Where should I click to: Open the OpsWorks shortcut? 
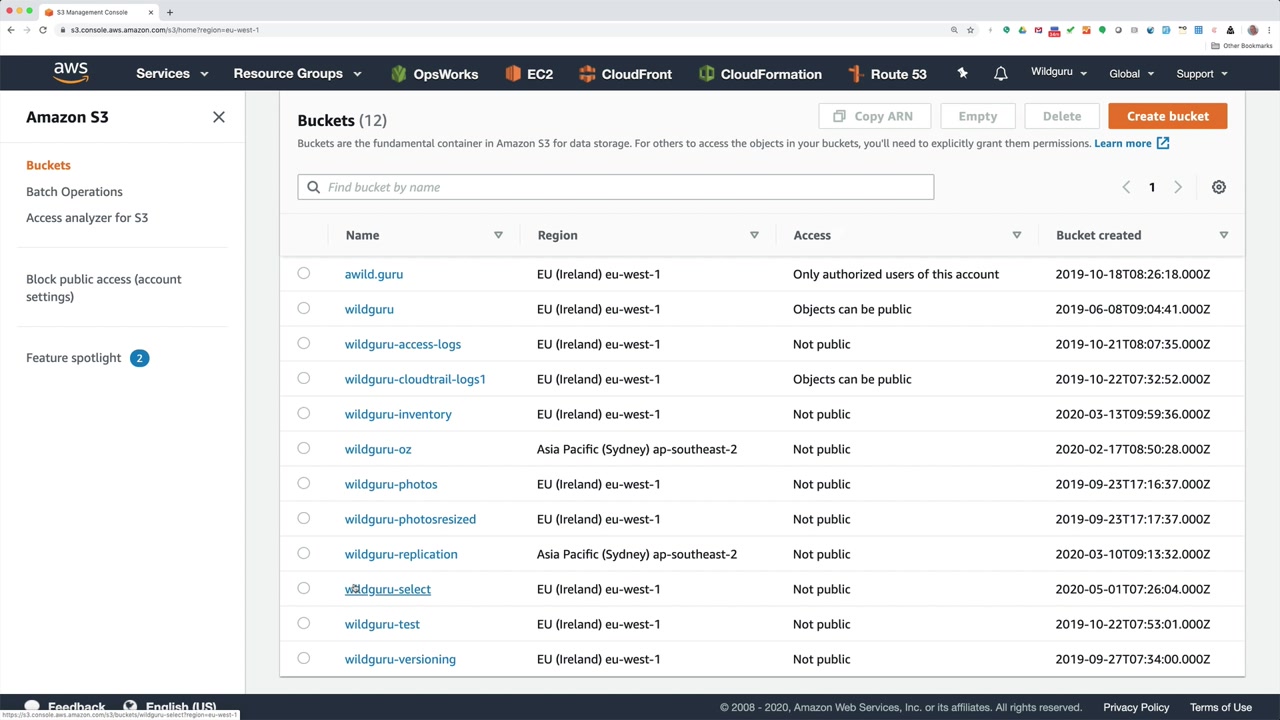pyautogui.click(x=434, y=74)
